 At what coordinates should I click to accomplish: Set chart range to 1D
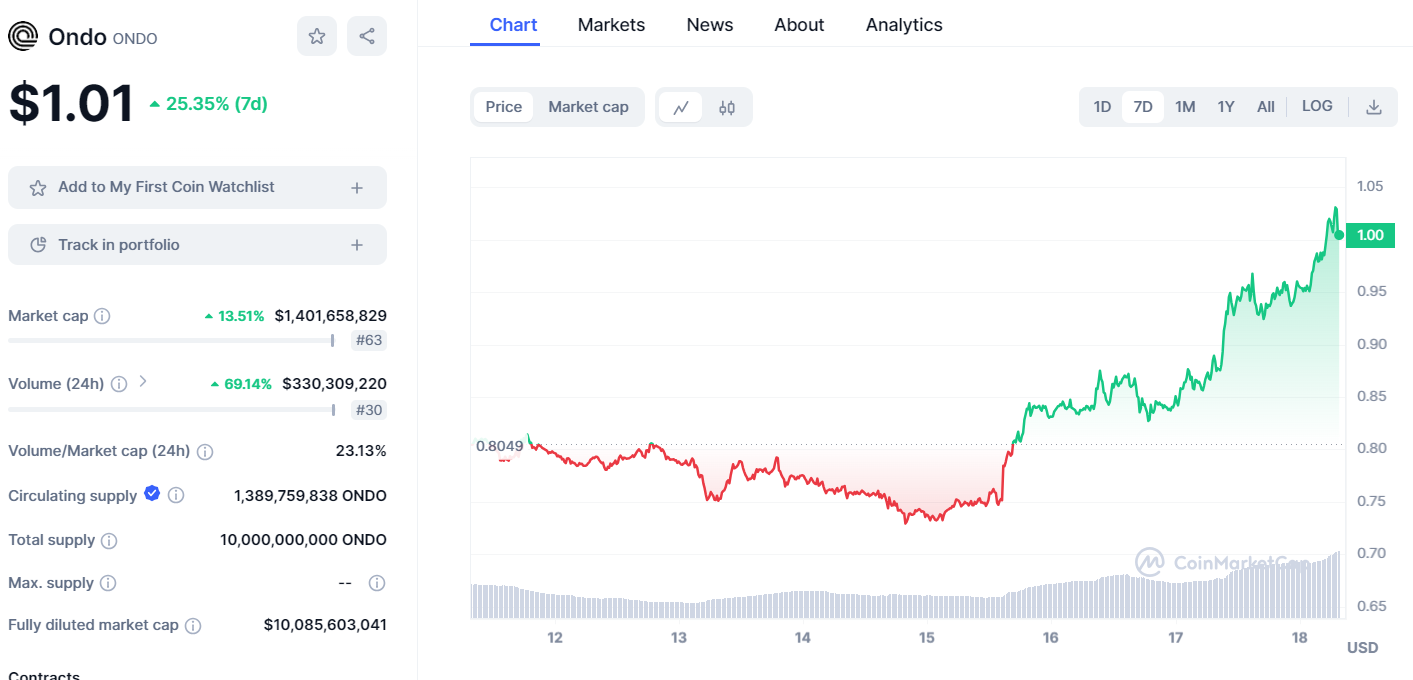tap(1102, 107)
